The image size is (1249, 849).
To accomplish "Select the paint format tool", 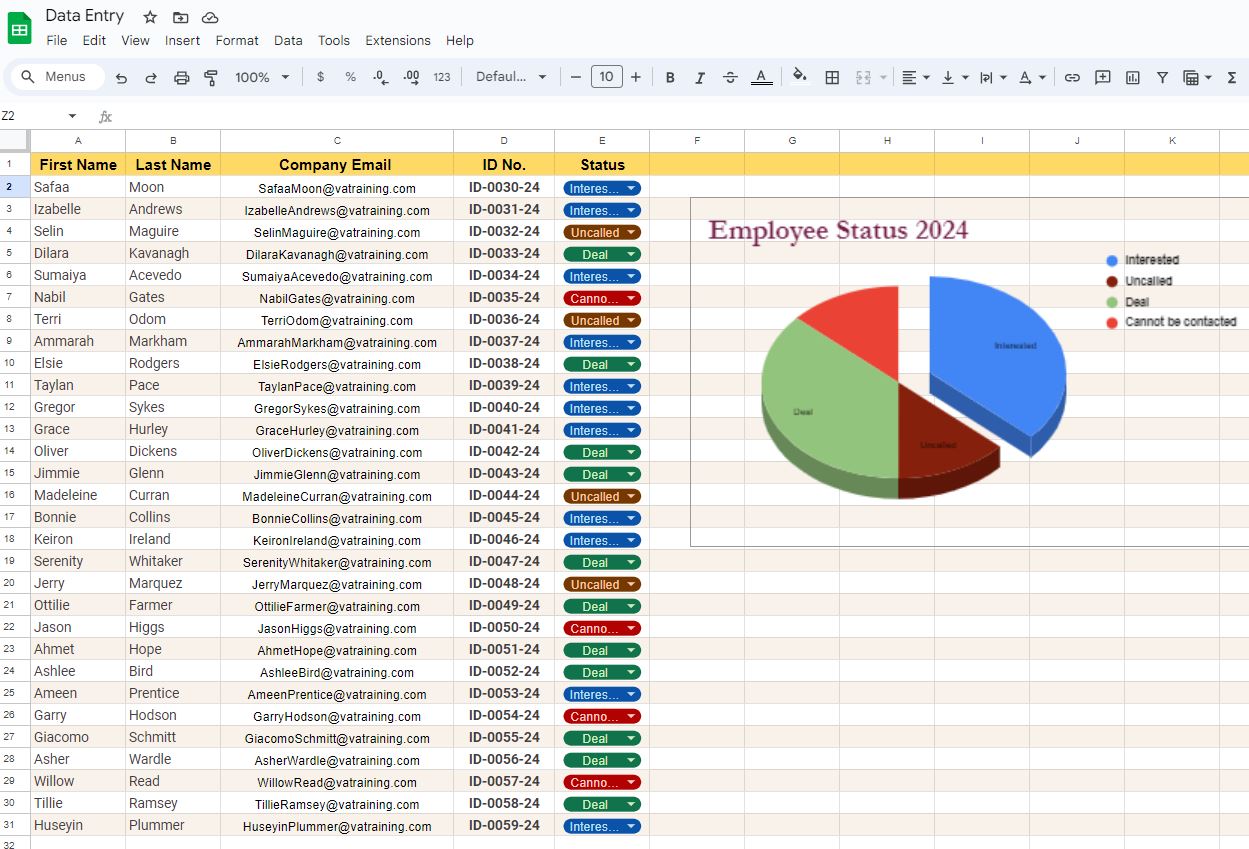I will point(211,77).
